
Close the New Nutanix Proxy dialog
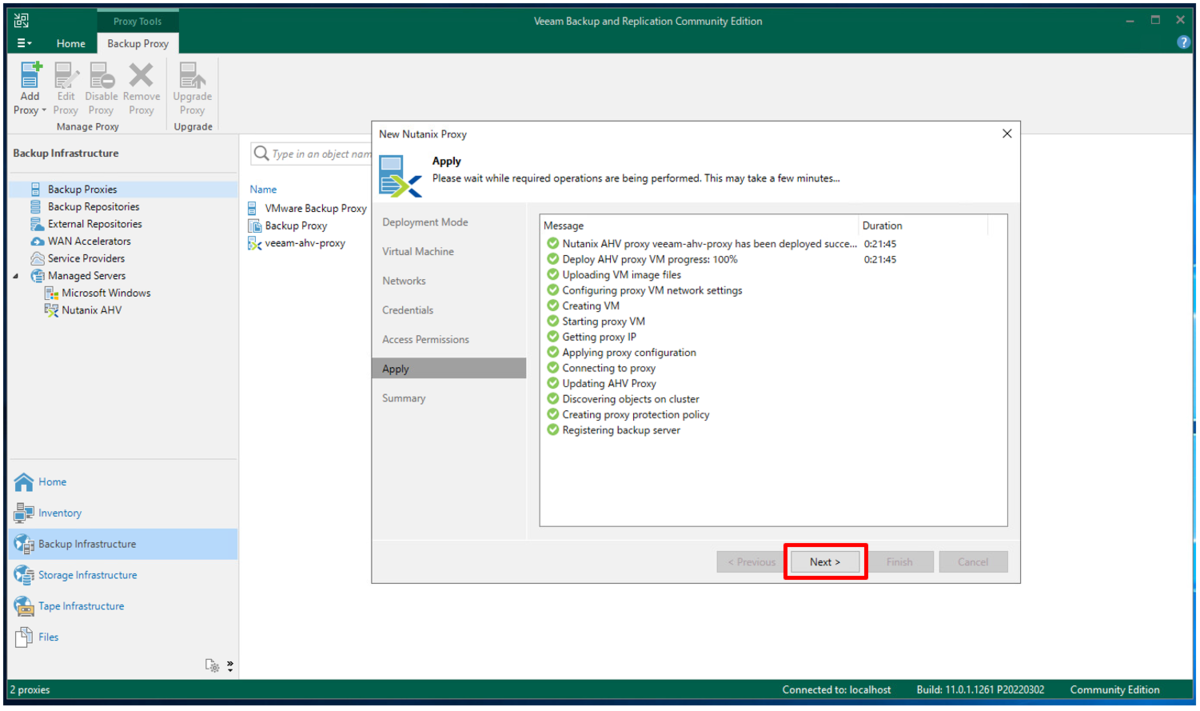coord(1007,133)
